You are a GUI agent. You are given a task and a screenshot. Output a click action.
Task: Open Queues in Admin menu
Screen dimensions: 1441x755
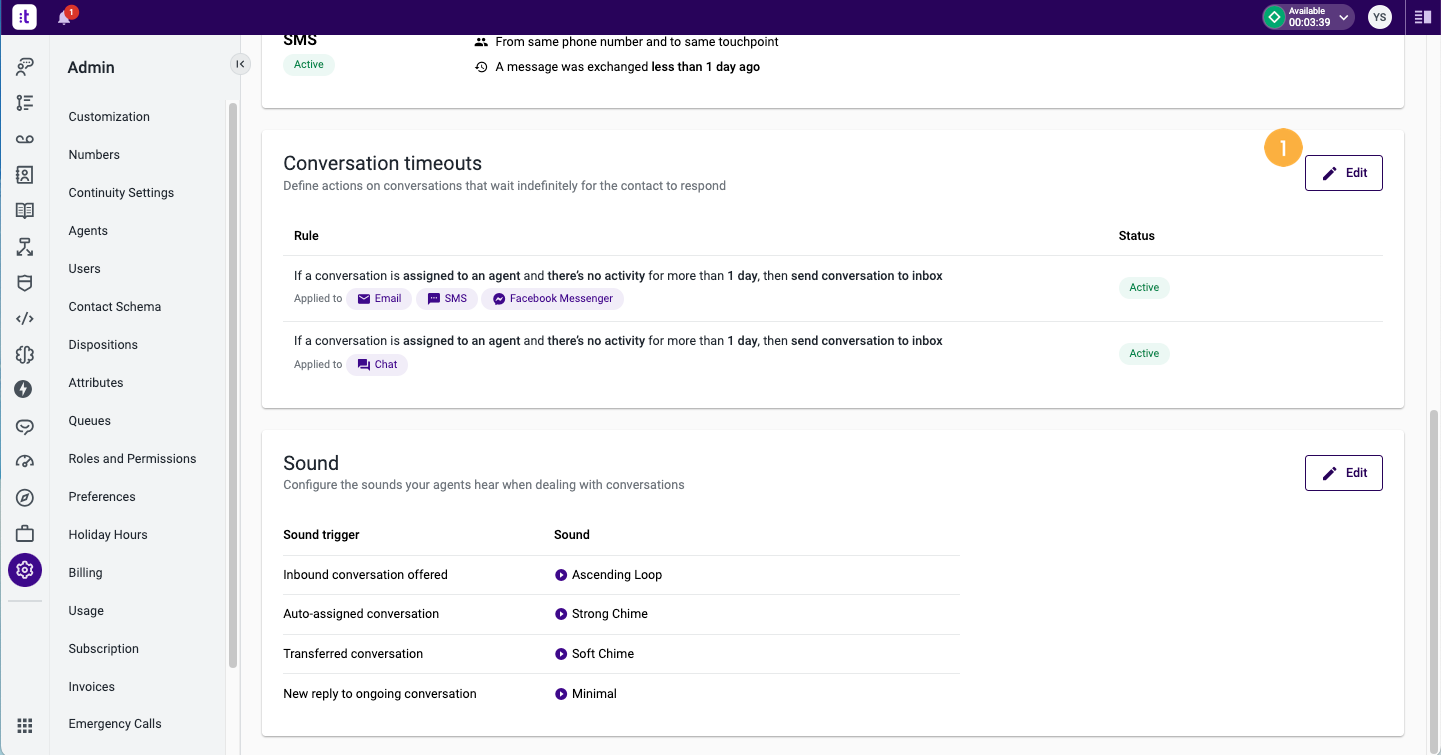90,421
